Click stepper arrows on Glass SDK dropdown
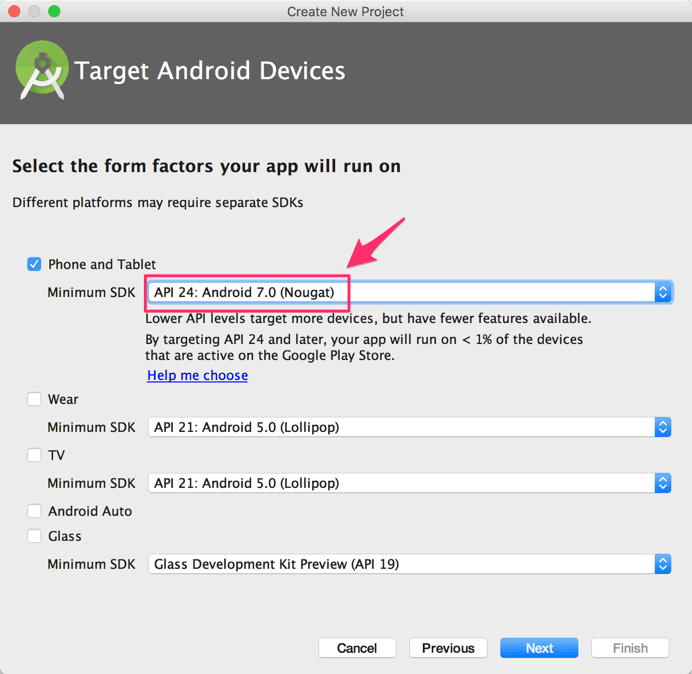 point(663,564)
